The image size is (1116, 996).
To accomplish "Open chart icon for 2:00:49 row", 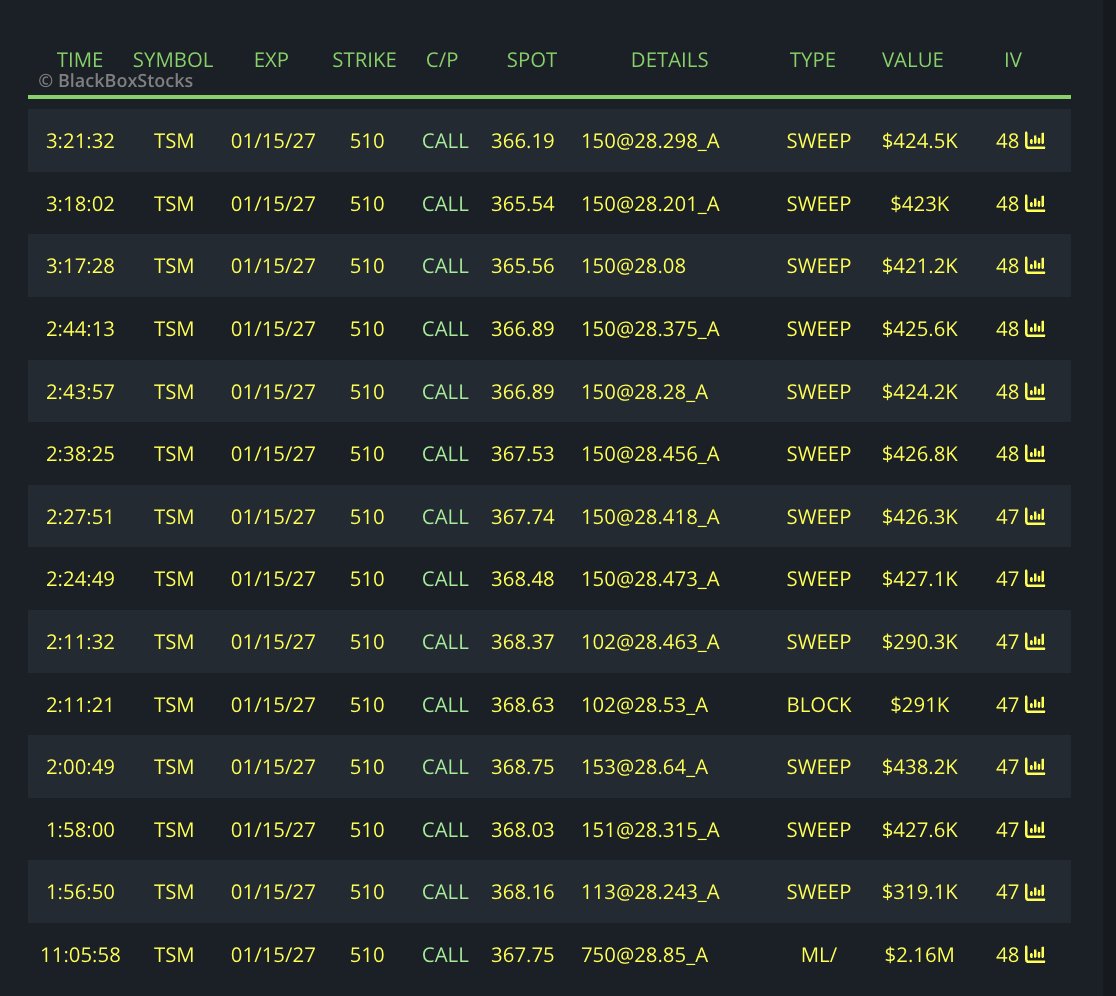I will click(1034, 766).
